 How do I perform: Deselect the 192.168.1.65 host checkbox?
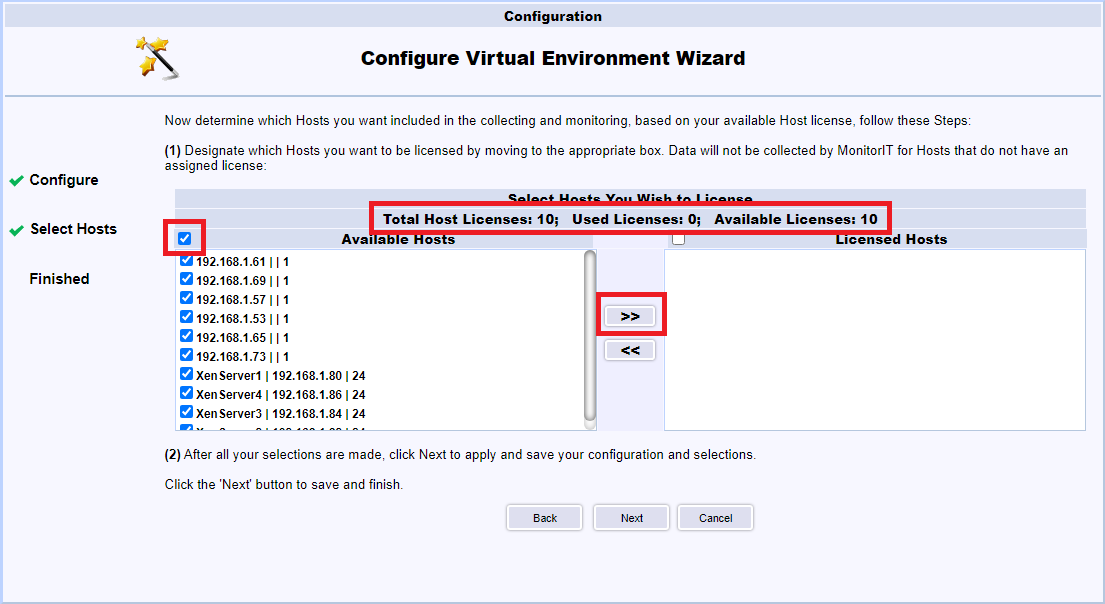[x=186, y=336]
